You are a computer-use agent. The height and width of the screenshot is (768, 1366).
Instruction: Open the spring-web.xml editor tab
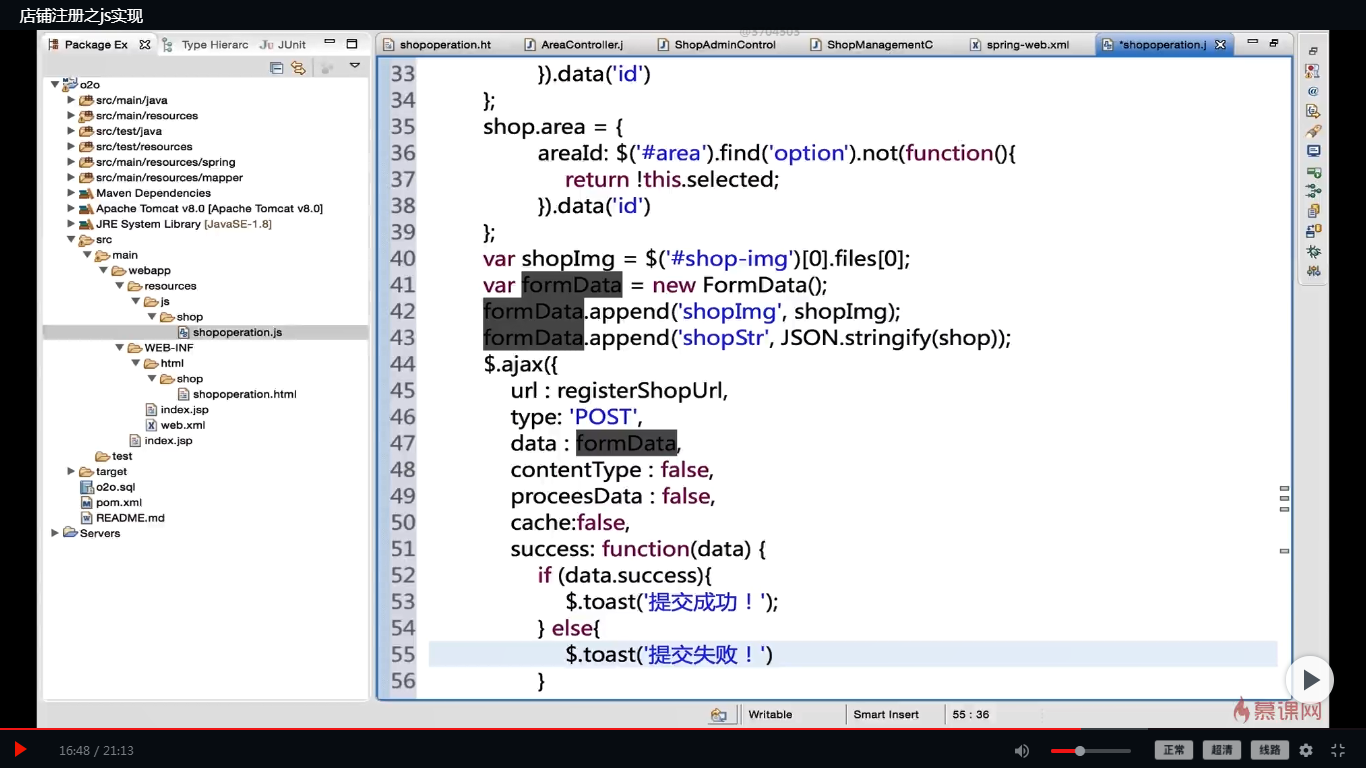coord(1019,45)
